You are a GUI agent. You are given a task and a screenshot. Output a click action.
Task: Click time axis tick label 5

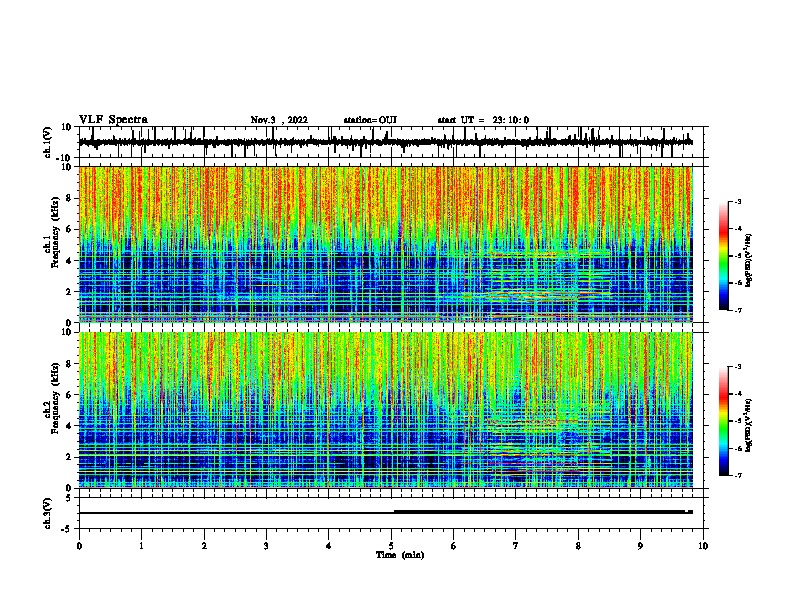click(x=391, y=546)
